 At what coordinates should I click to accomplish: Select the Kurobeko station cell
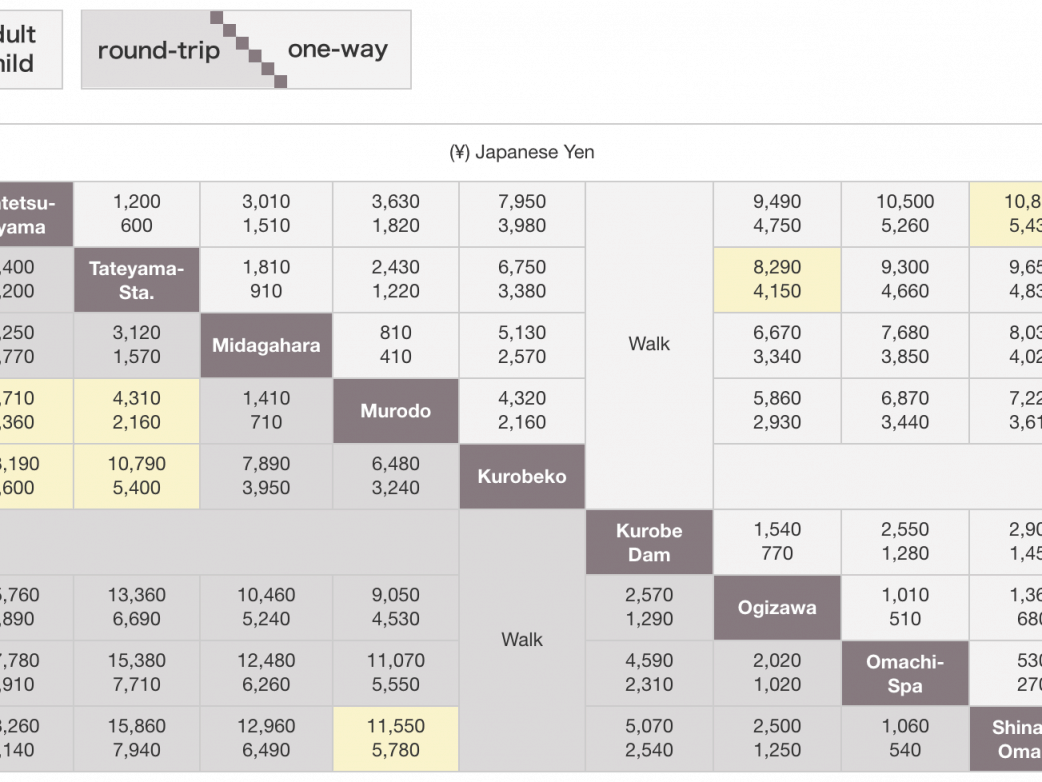click(x=521, y=477)
